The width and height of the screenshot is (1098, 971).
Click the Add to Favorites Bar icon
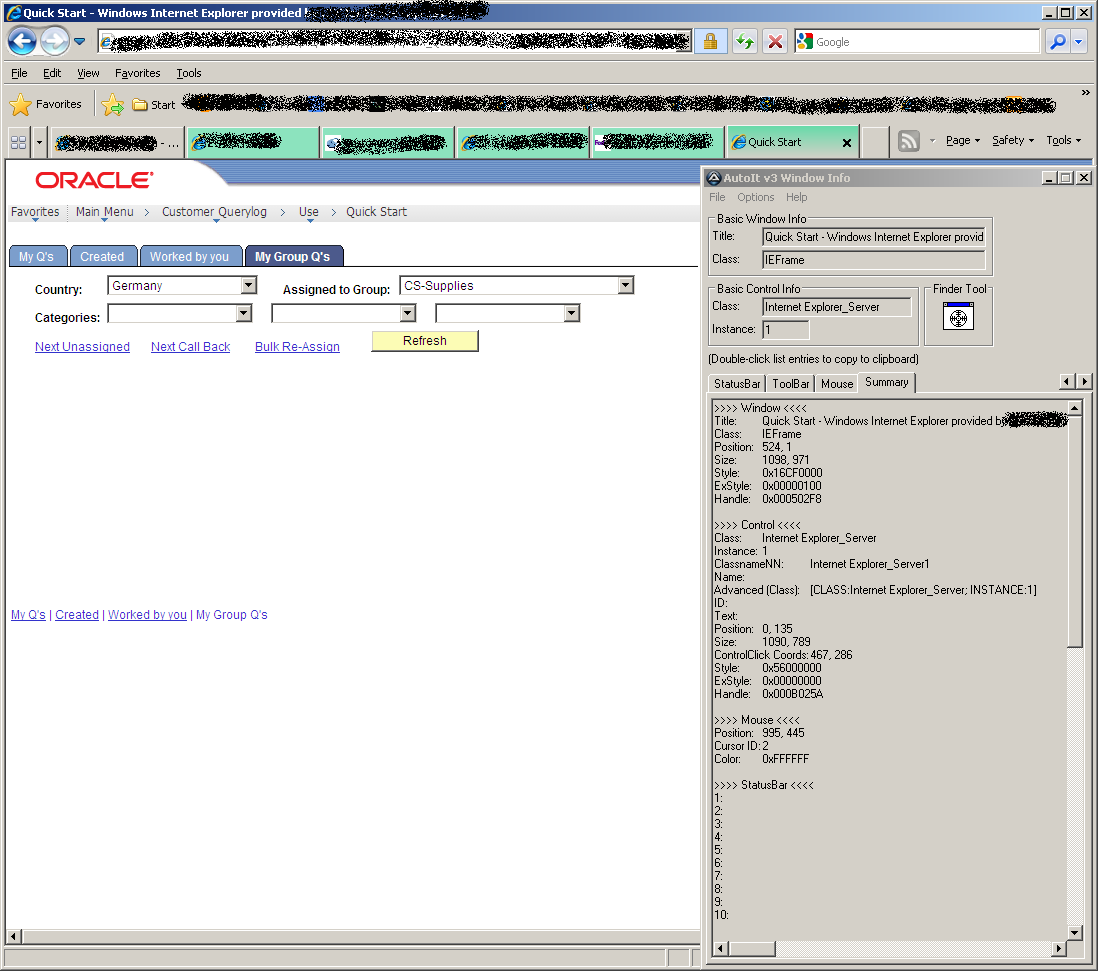[113, 104]
